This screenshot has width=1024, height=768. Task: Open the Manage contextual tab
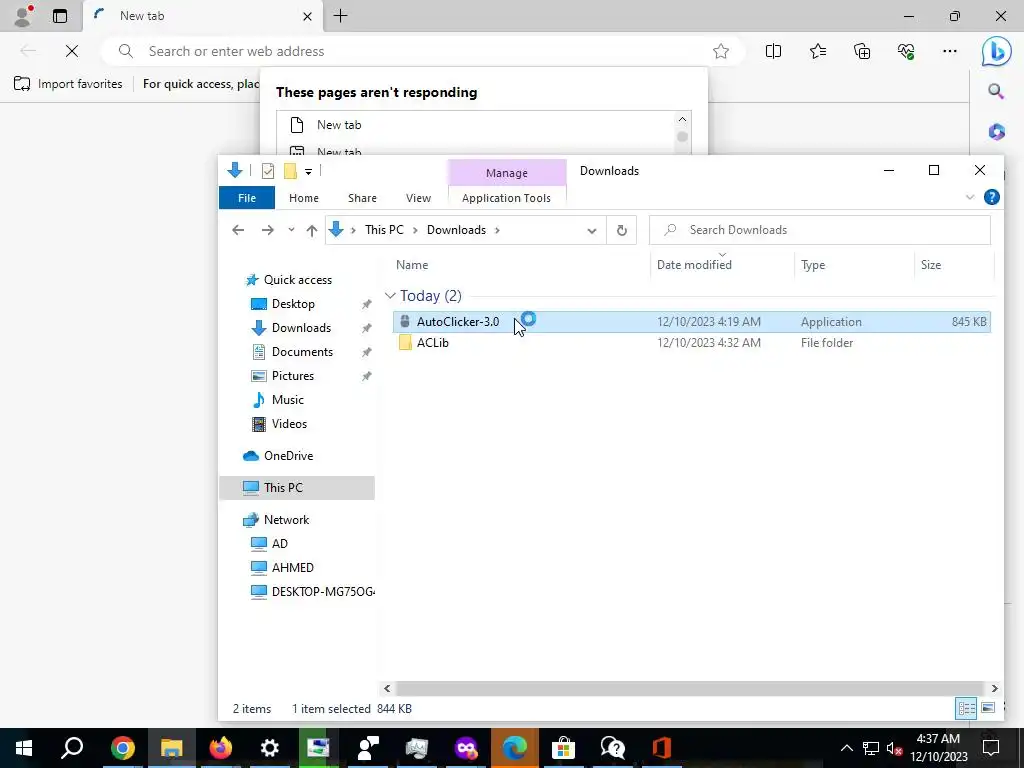coord(507,173)
